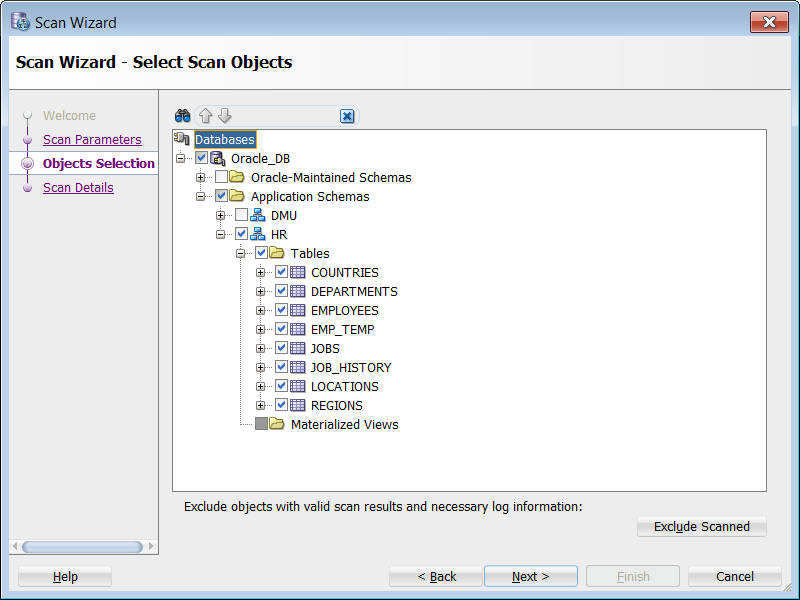Select the Objects Selection step
The image size is (800, 600).
(x=98, y=163)
